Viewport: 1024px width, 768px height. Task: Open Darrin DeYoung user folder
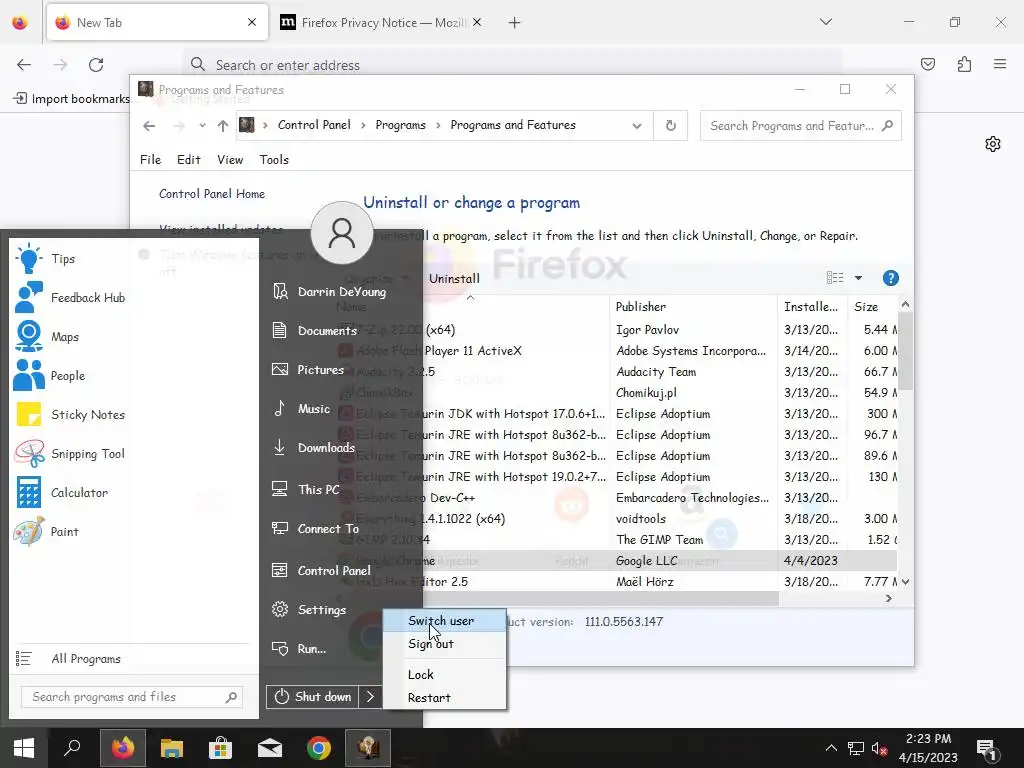(x=329, y=292)
